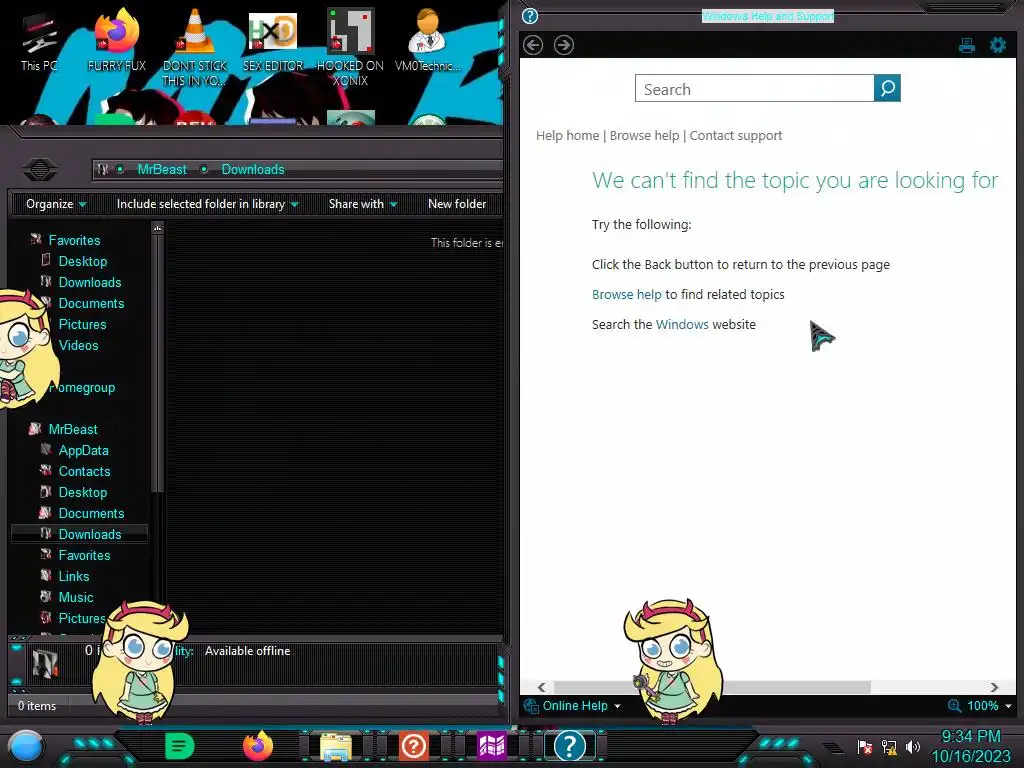Select Favorites header in navigation pane
This screenshot has width=1024, height=768.
(74, 240)
